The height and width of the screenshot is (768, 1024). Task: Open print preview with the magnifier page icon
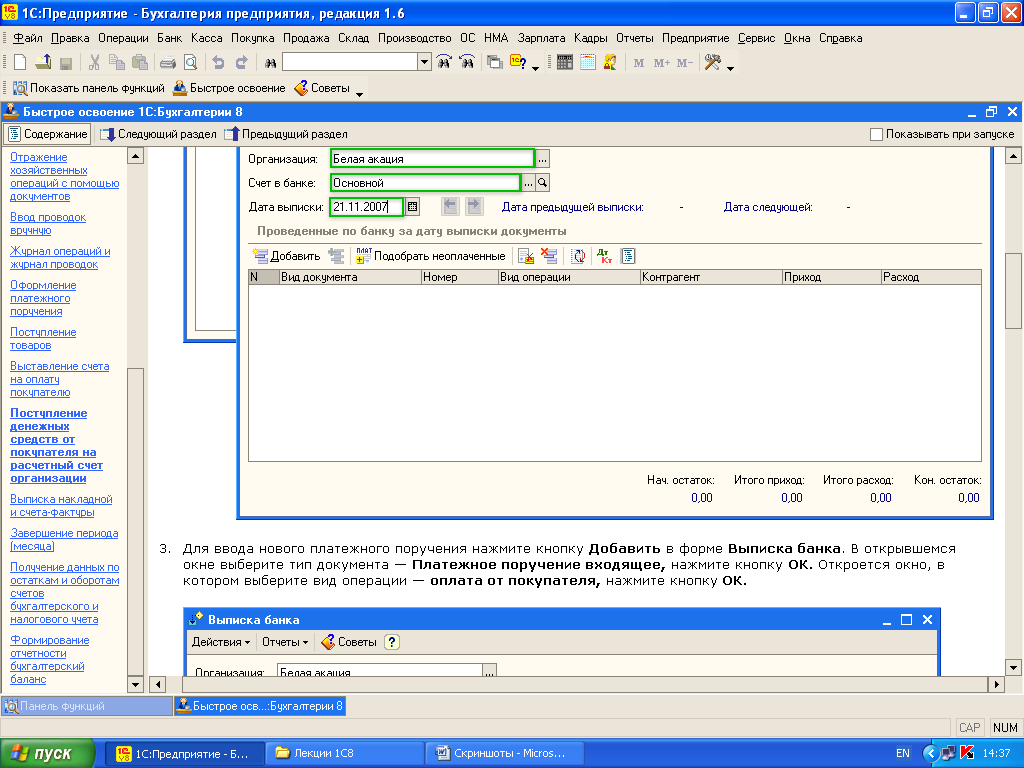[x=190, y=63]
